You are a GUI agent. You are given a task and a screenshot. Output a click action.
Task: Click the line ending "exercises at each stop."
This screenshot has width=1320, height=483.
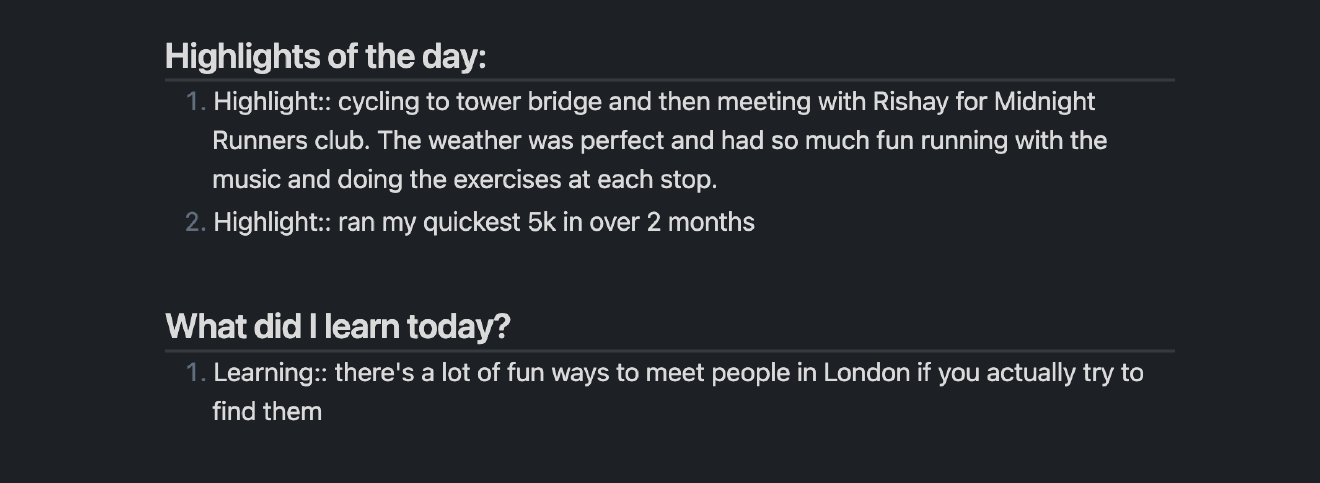[465, 181]
